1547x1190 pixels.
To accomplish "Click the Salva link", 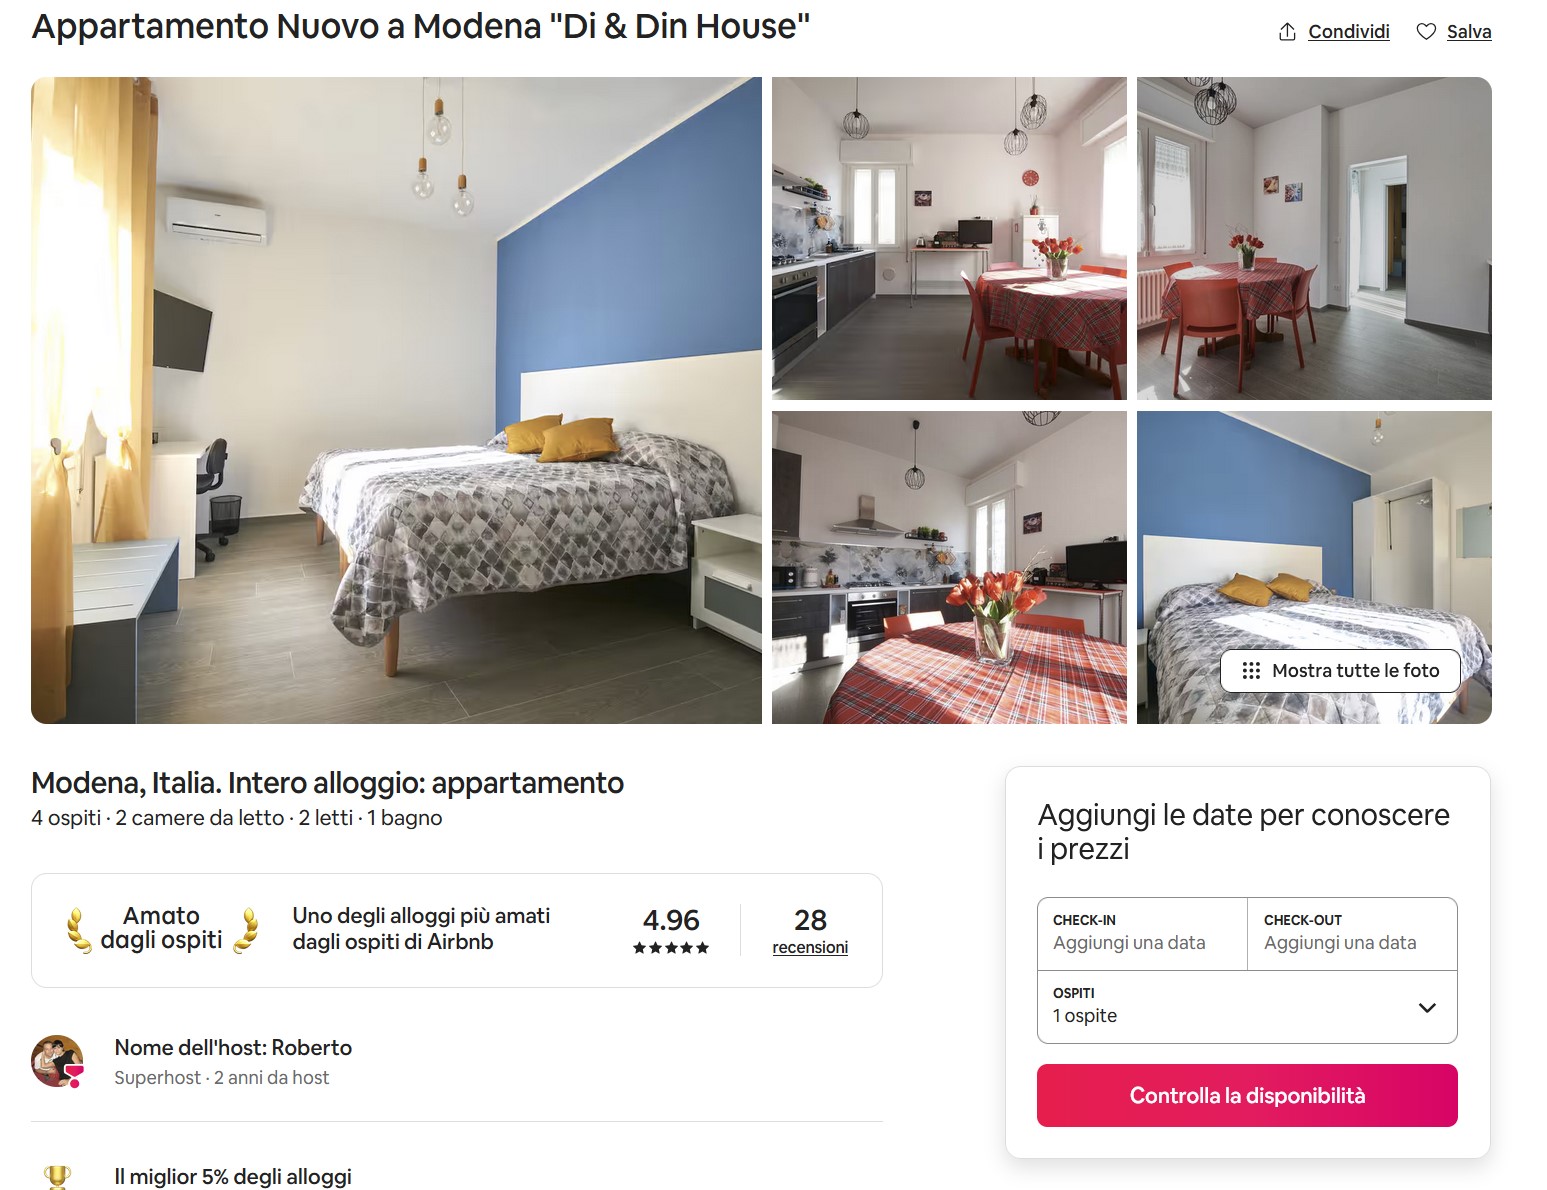I will (x=1469, y=32).
